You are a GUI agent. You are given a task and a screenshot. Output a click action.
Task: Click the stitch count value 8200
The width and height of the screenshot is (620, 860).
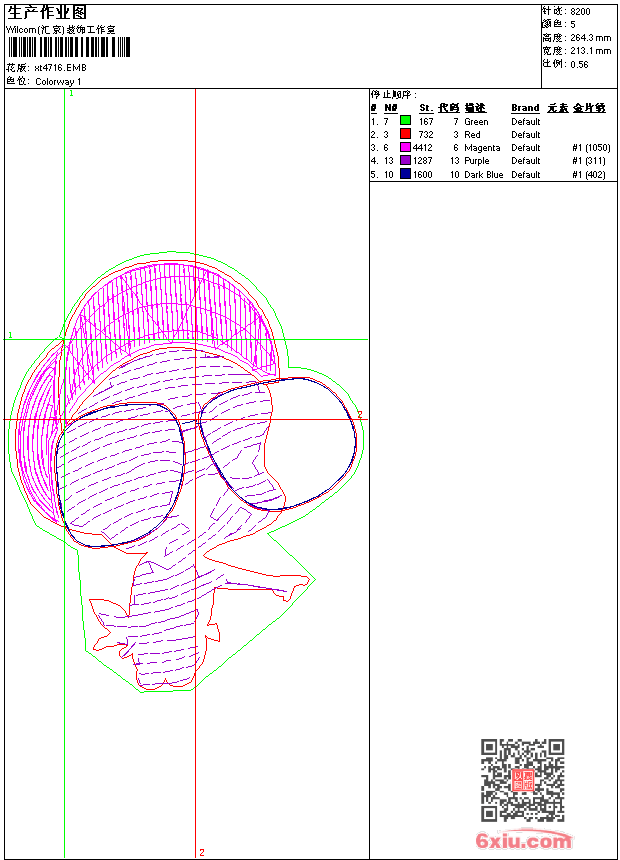click(580, 12)
